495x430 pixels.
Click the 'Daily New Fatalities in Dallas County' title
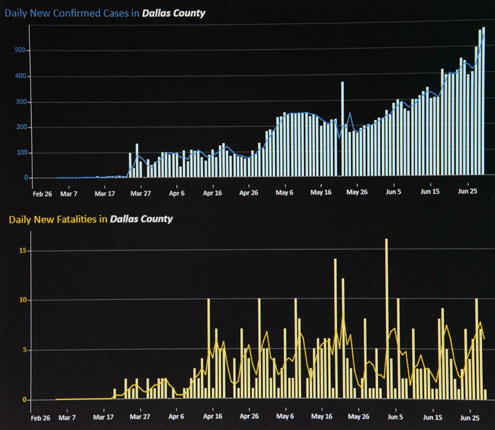91,219
